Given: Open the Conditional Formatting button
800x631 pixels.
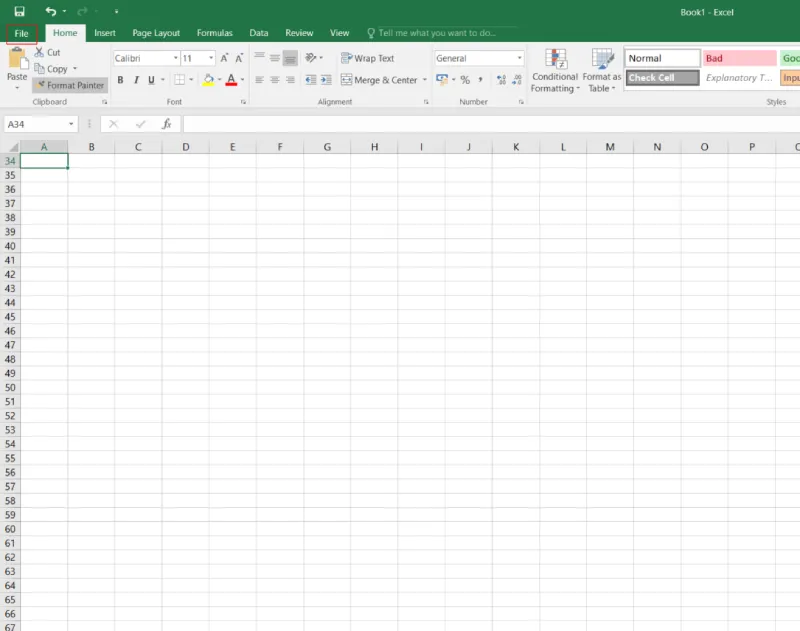Looking at the screenshot, I should [555, 71].
